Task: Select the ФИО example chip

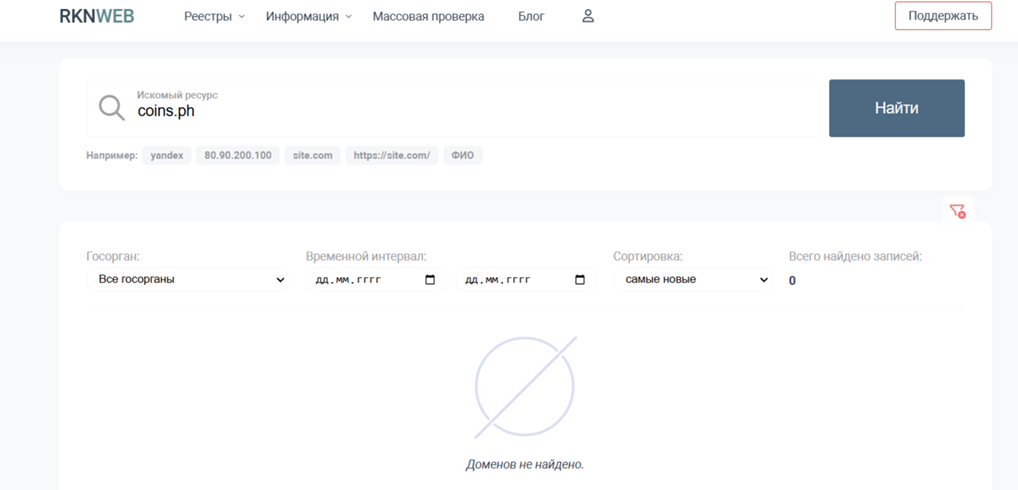Action: [x=462, y=156]
